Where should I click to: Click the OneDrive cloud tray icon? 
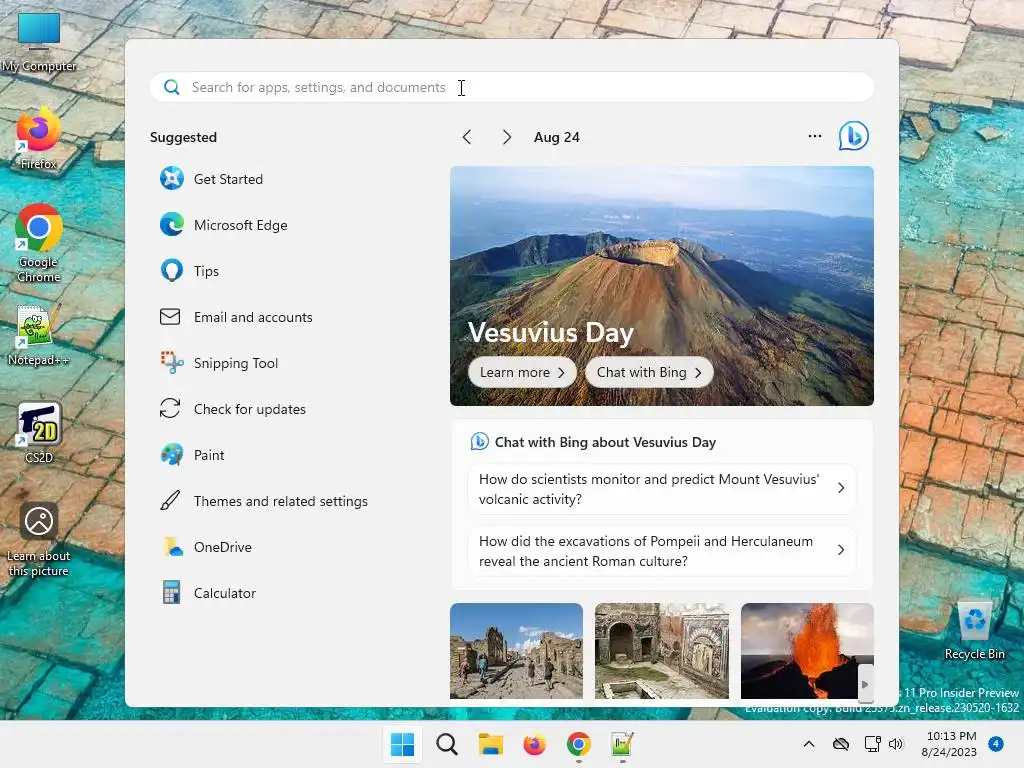pos(841,744)
